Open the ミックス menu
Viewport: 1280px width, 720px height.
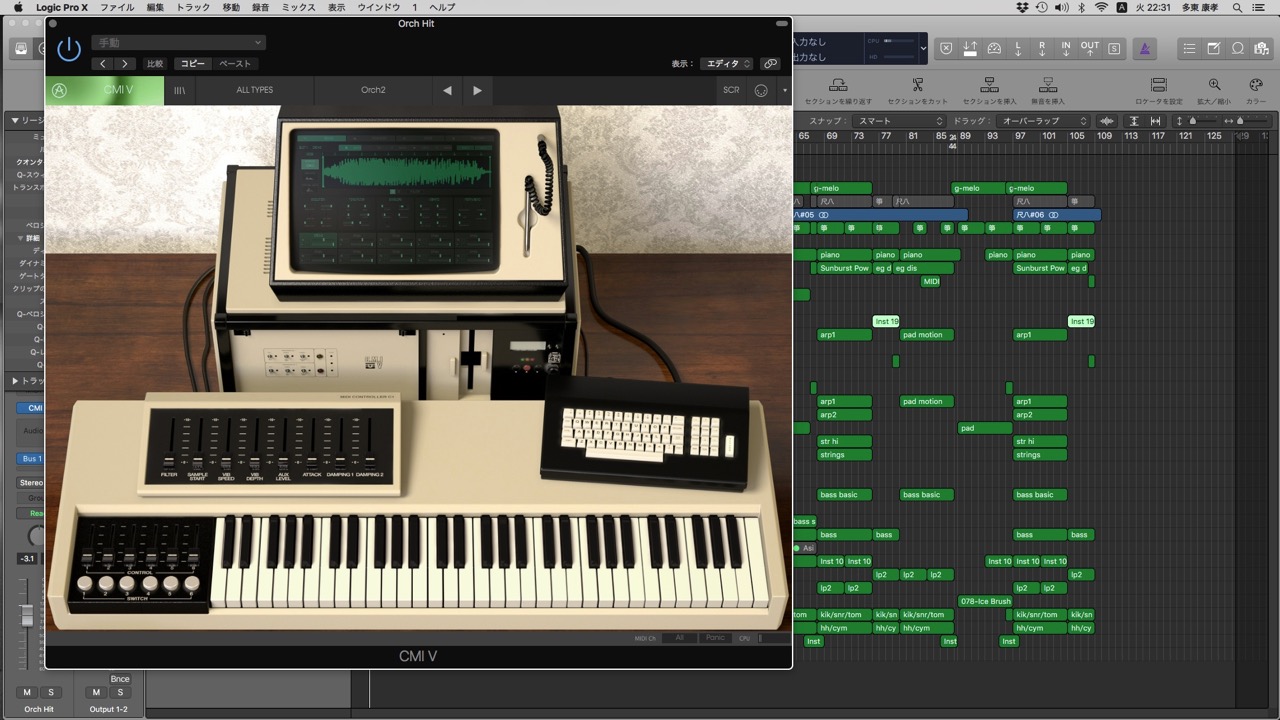[298, 7]
